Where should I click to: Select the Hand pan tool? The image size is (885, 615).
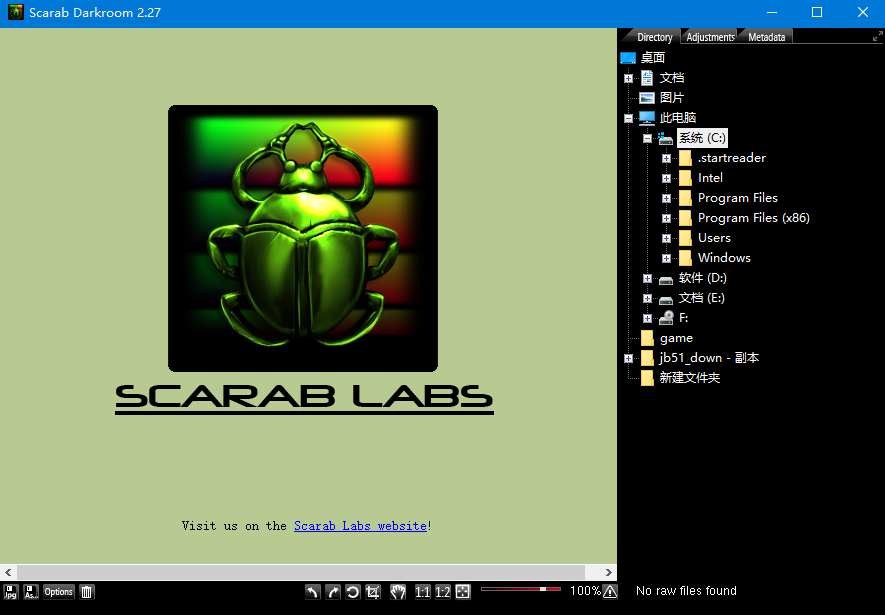point(398,591)
